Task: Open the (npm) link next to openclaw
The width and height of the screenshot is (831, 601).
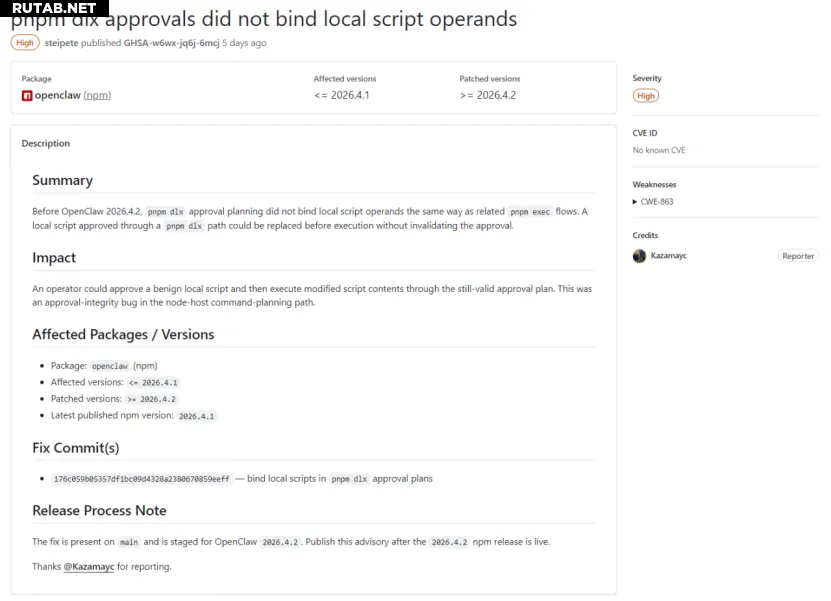Action: click(97, 96)
